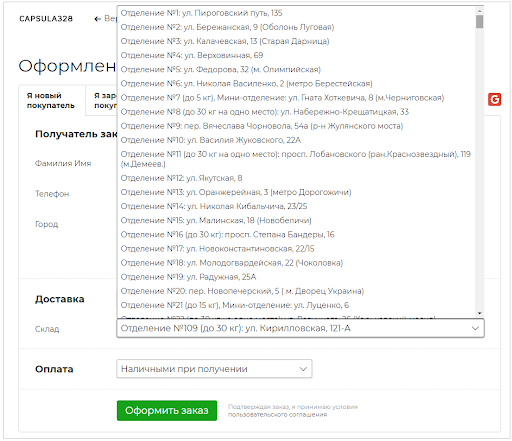Click the dropdown list scrollbar thumb
The width and height of the screenshot is (512, 441).
coord(479,22)
